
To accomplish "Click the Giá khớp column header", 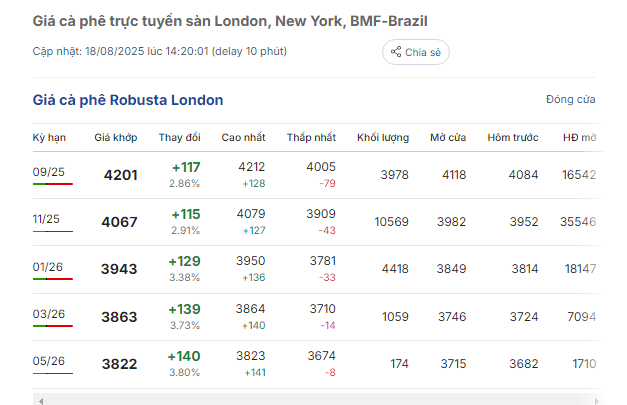I will [x=116, y=138].
